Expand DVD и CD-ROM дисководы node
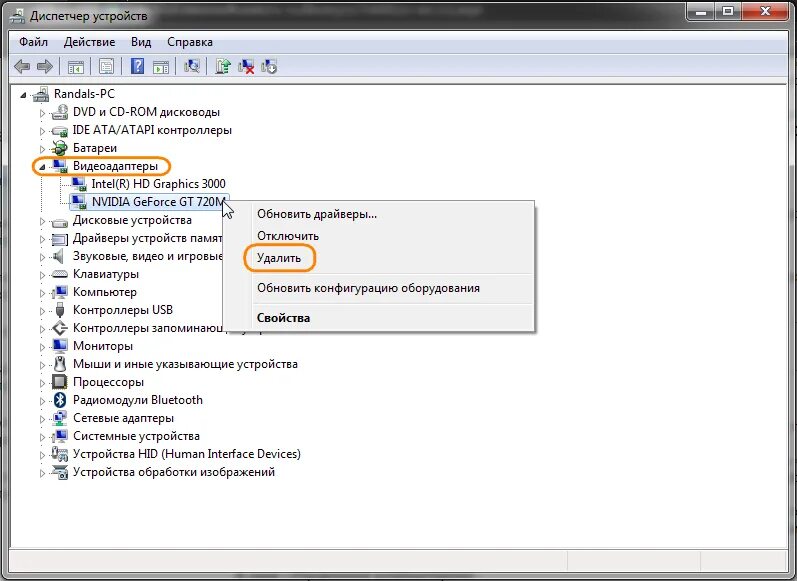The image size is (797, 581). (42, 113)
